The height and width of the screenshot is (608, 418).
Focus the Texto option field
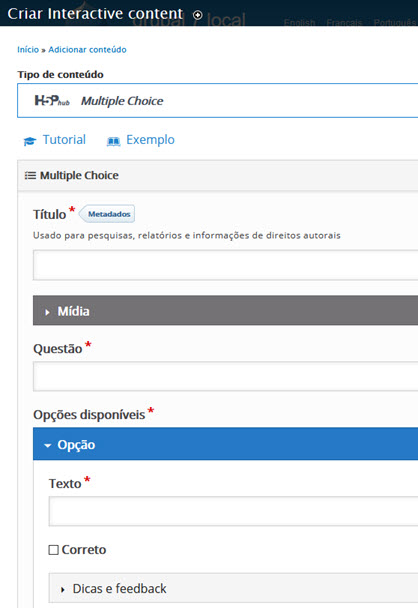click(233, 511)
